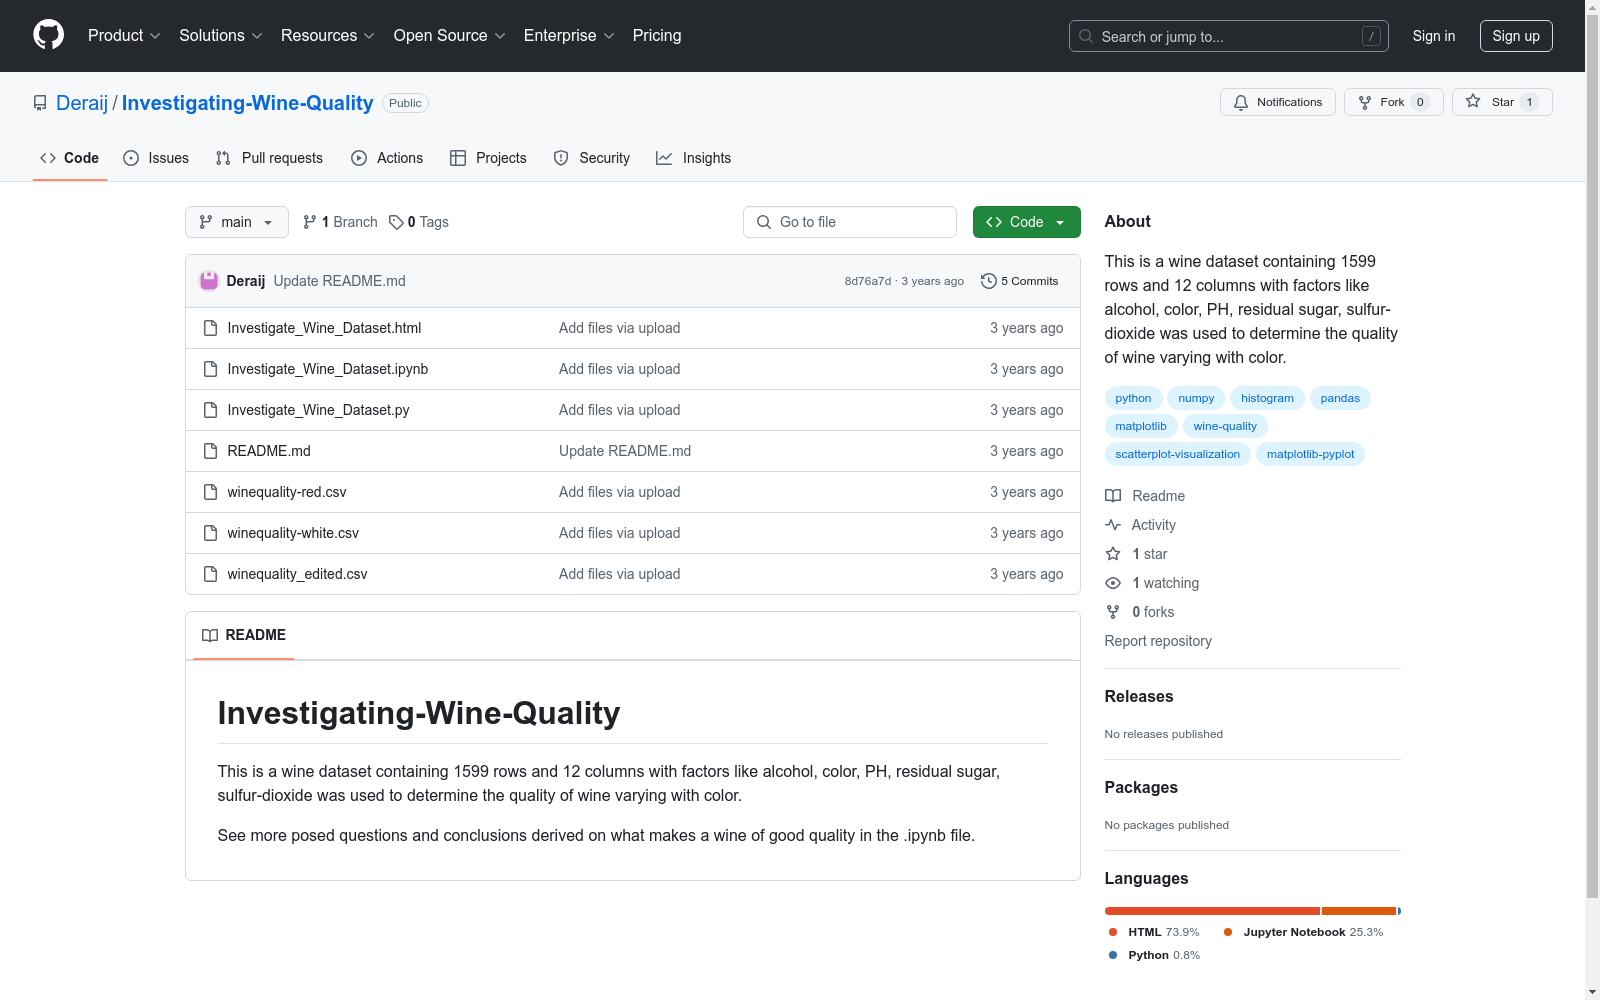This screenshot has width=1600, height=1000.
Task: Open the Pricing link
Action: click(657, 36)
